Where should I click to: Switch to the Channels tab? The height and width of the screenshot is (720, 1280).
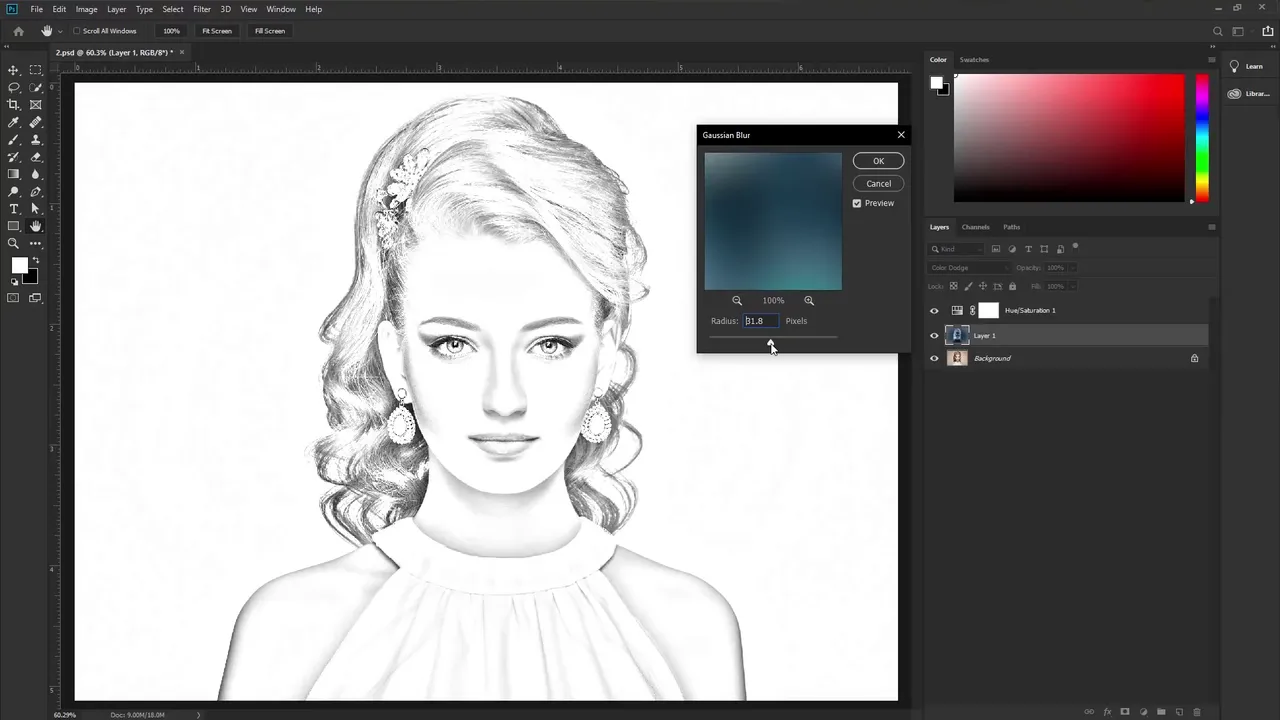coord(975,227)
